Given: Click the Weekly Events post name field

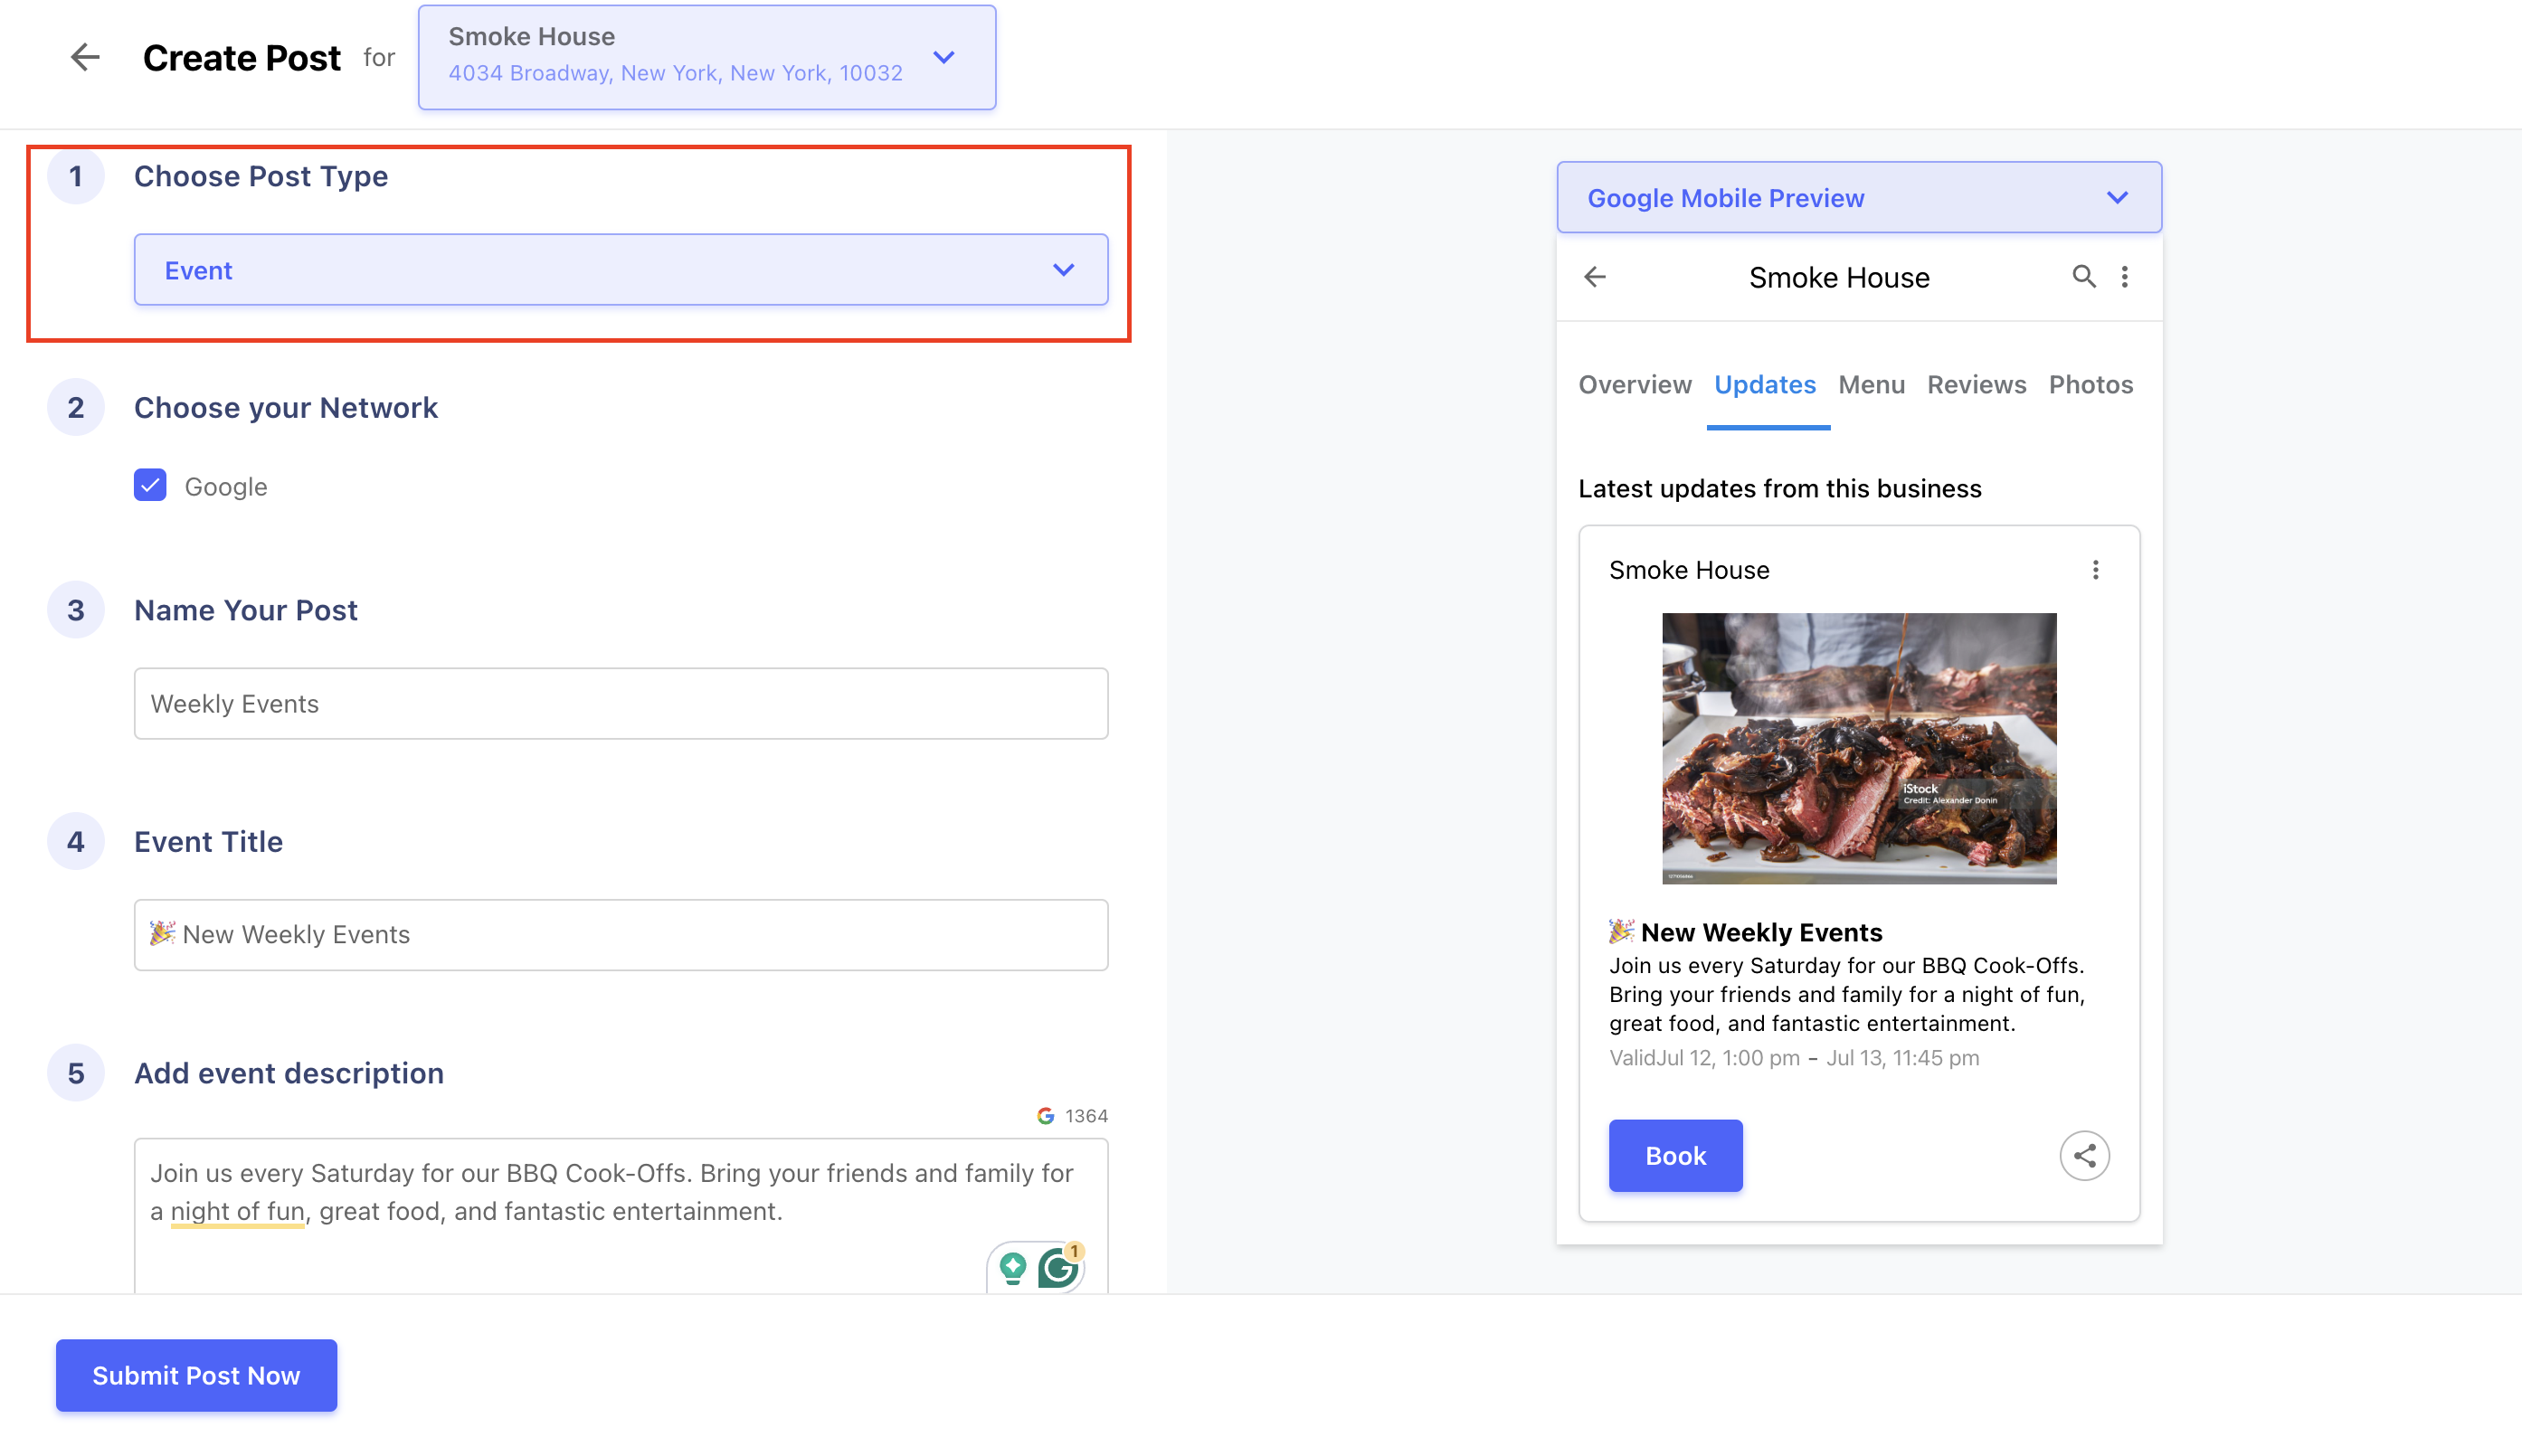Looking at the screenshot, I should point(621,704).
